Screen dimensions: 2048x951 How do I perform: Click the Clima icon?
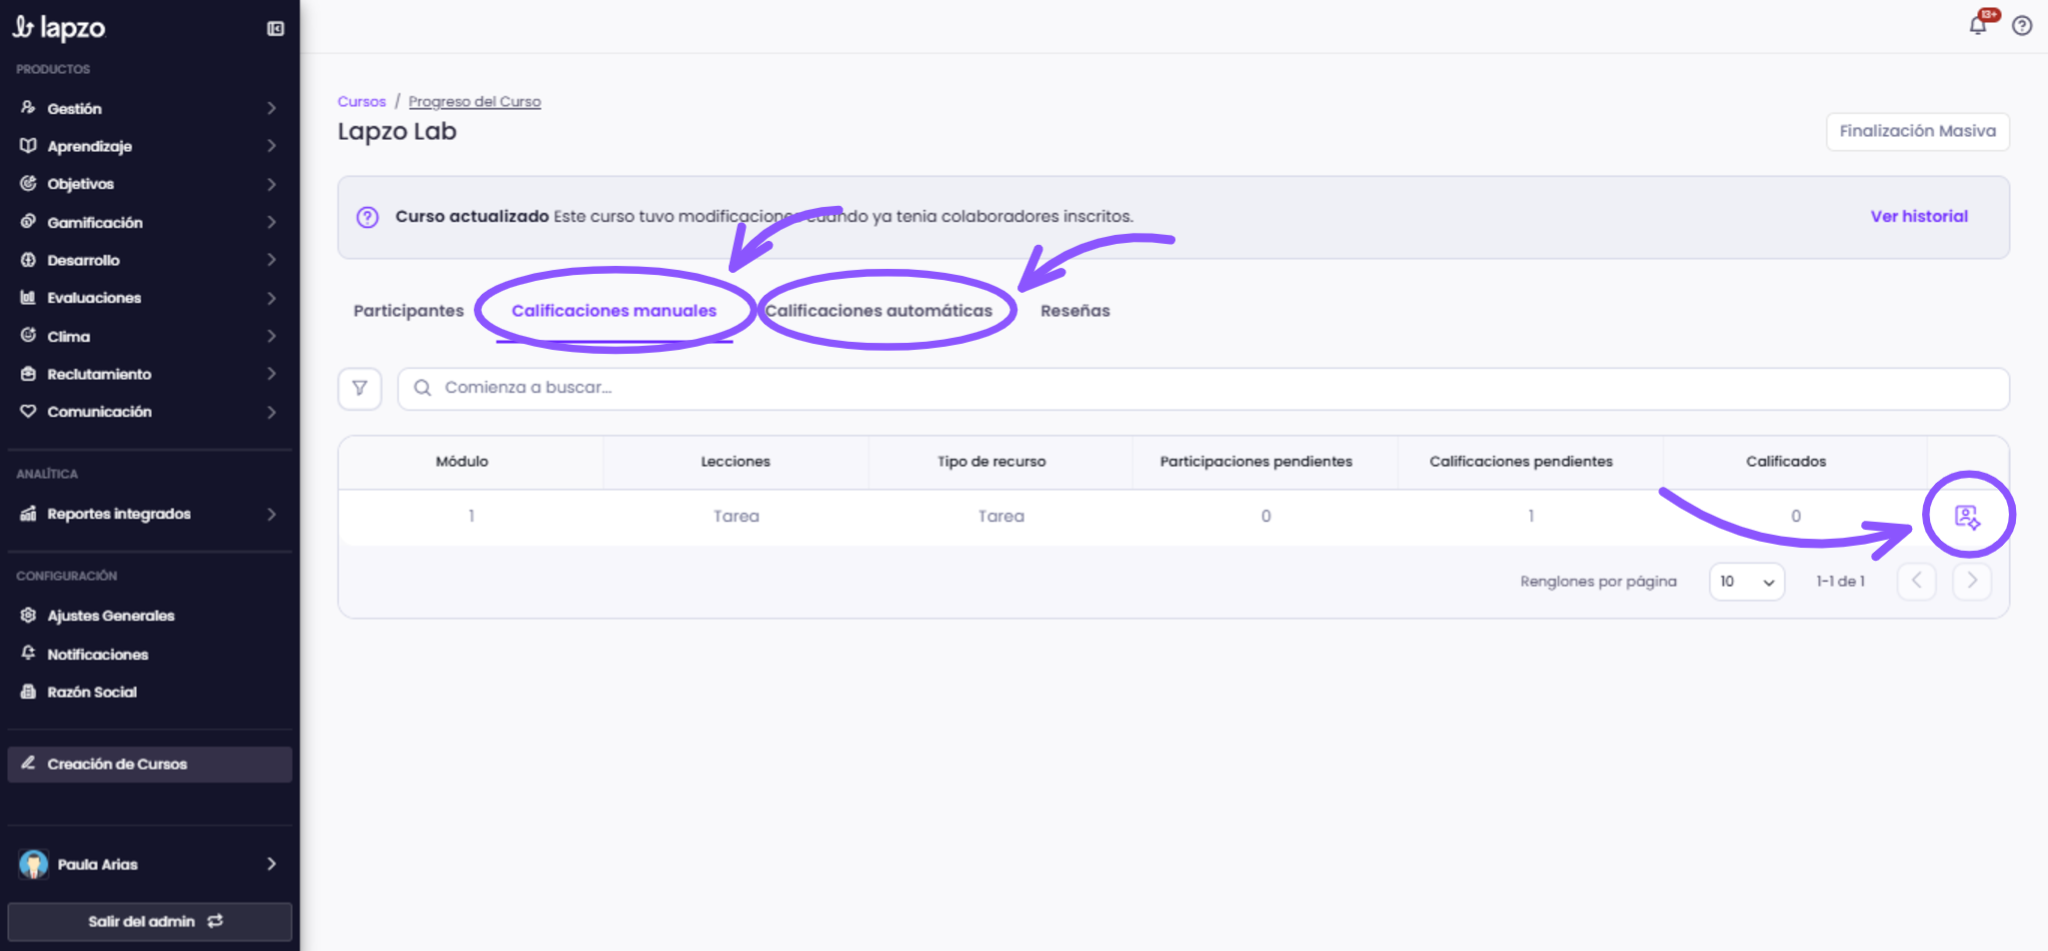[x=28, y=336]
